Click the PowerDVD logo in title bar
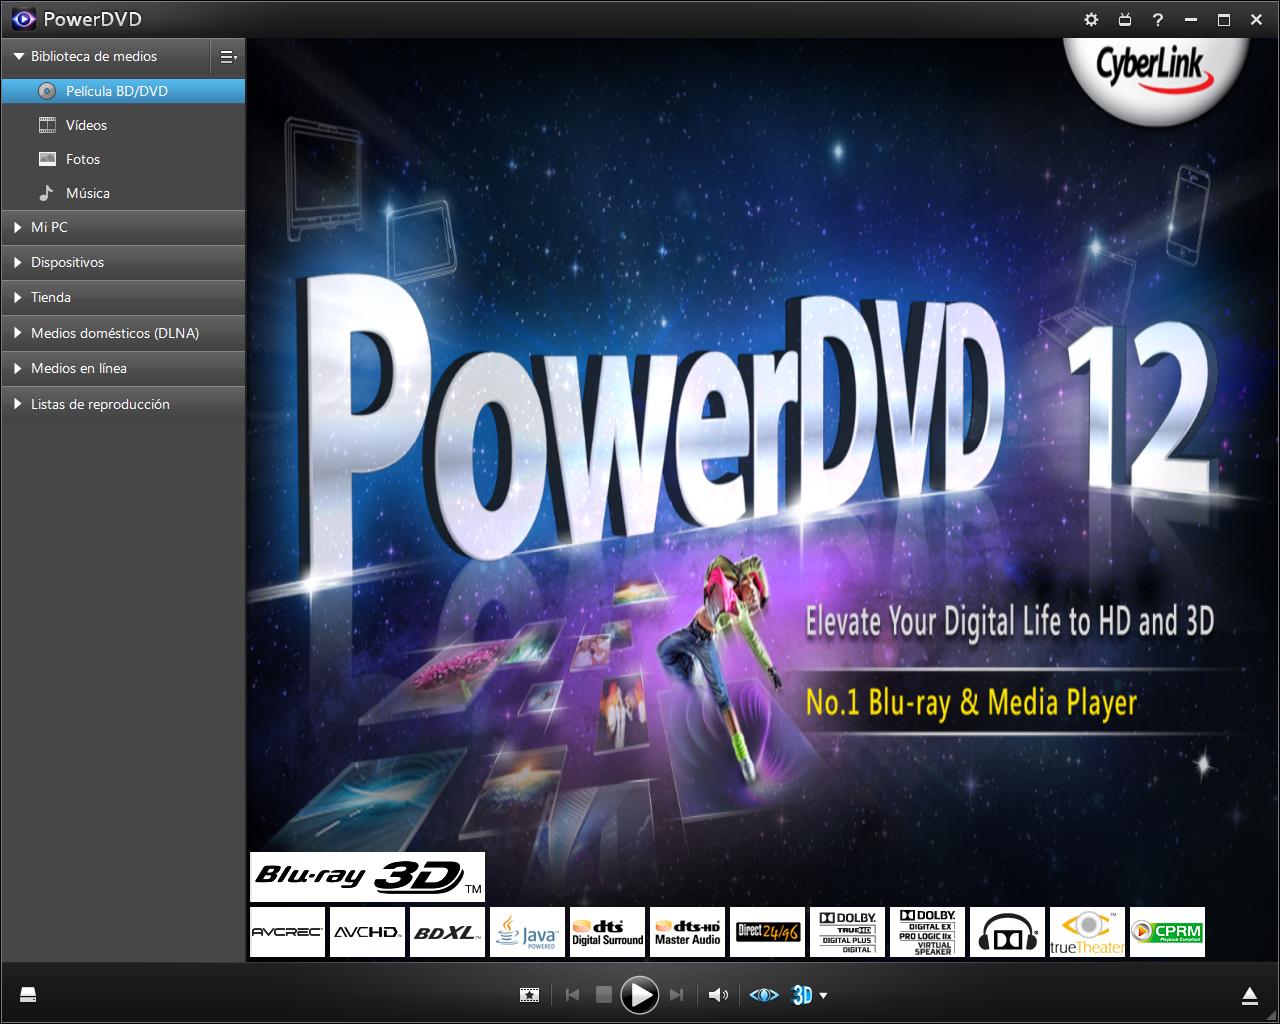The height and width of the screenshot is (1024, 1280). 23,19
